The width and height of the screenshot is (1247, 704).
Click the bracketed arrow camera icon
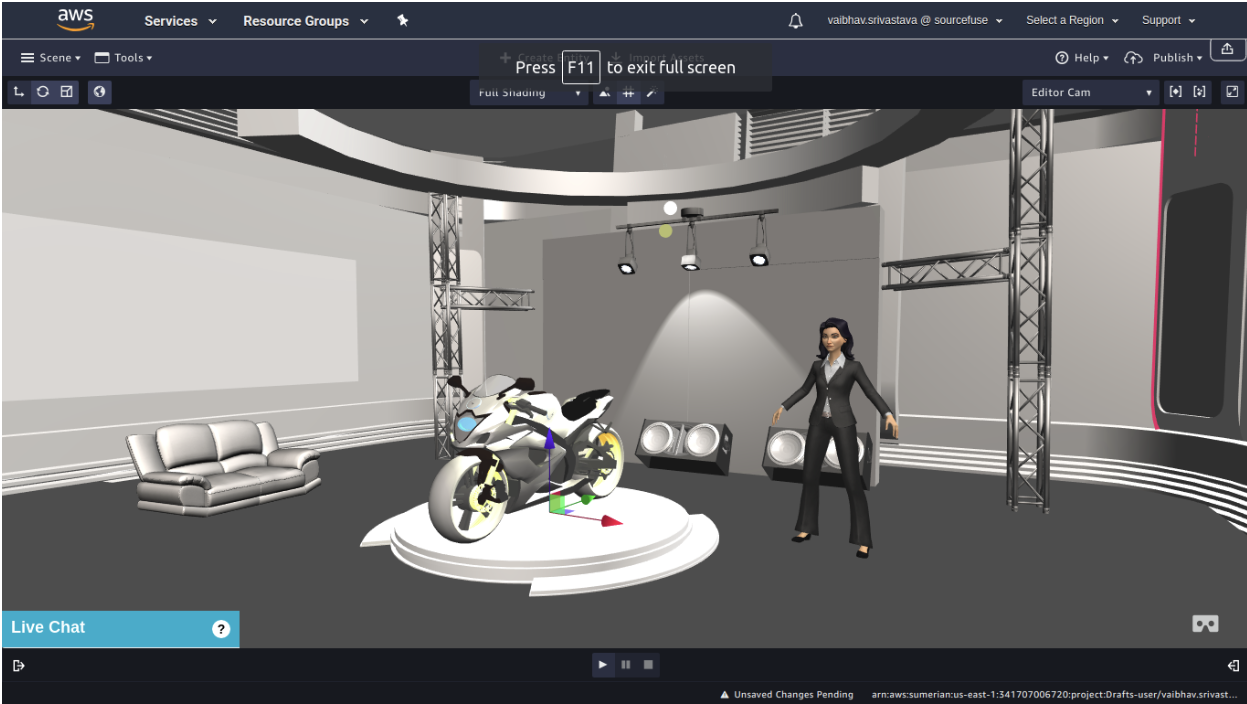(1199, 93)
